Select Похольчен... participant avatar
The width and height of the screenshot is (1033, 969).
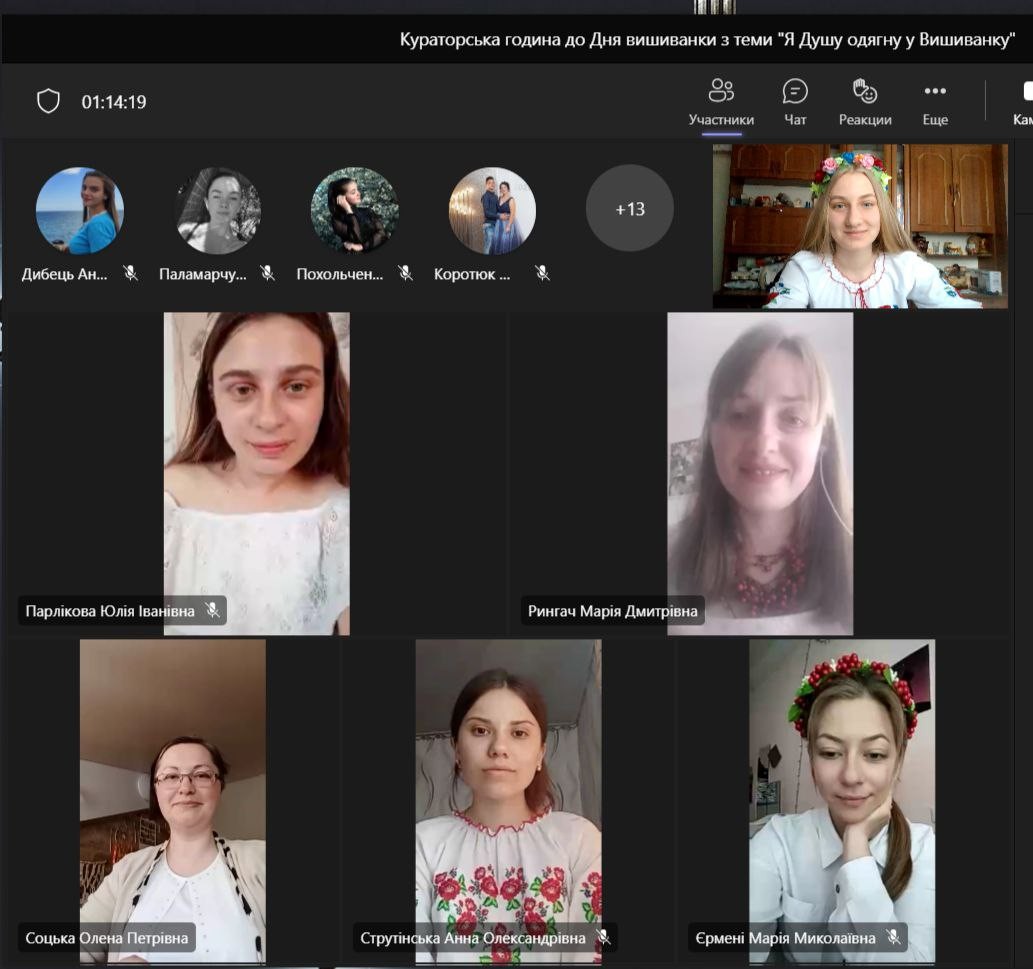[354, 210]
